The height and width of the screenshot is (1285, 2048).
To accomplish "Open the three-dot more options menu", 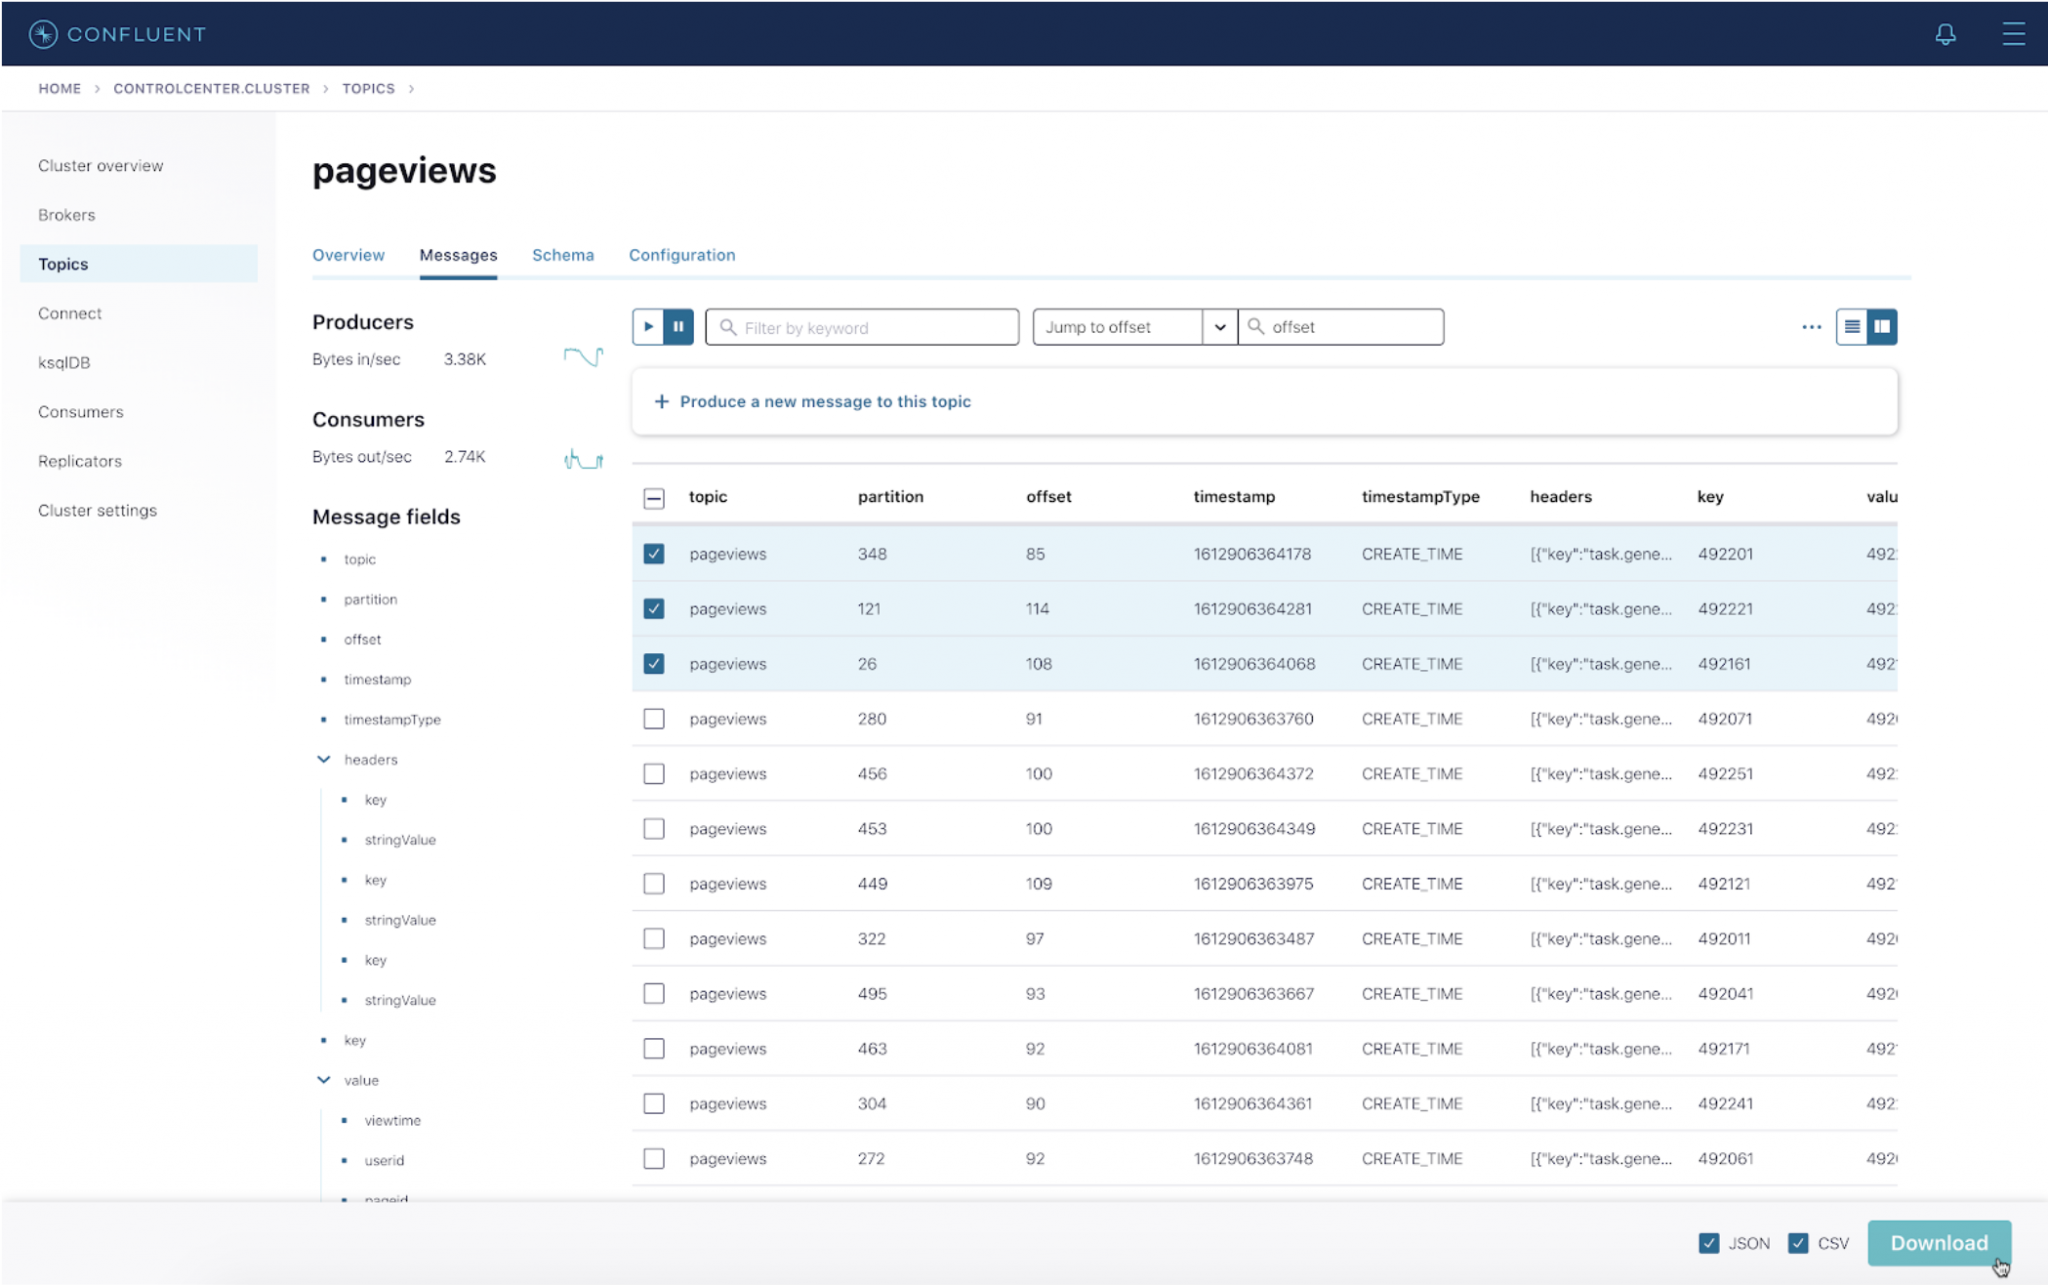I will coord(1811,327).
